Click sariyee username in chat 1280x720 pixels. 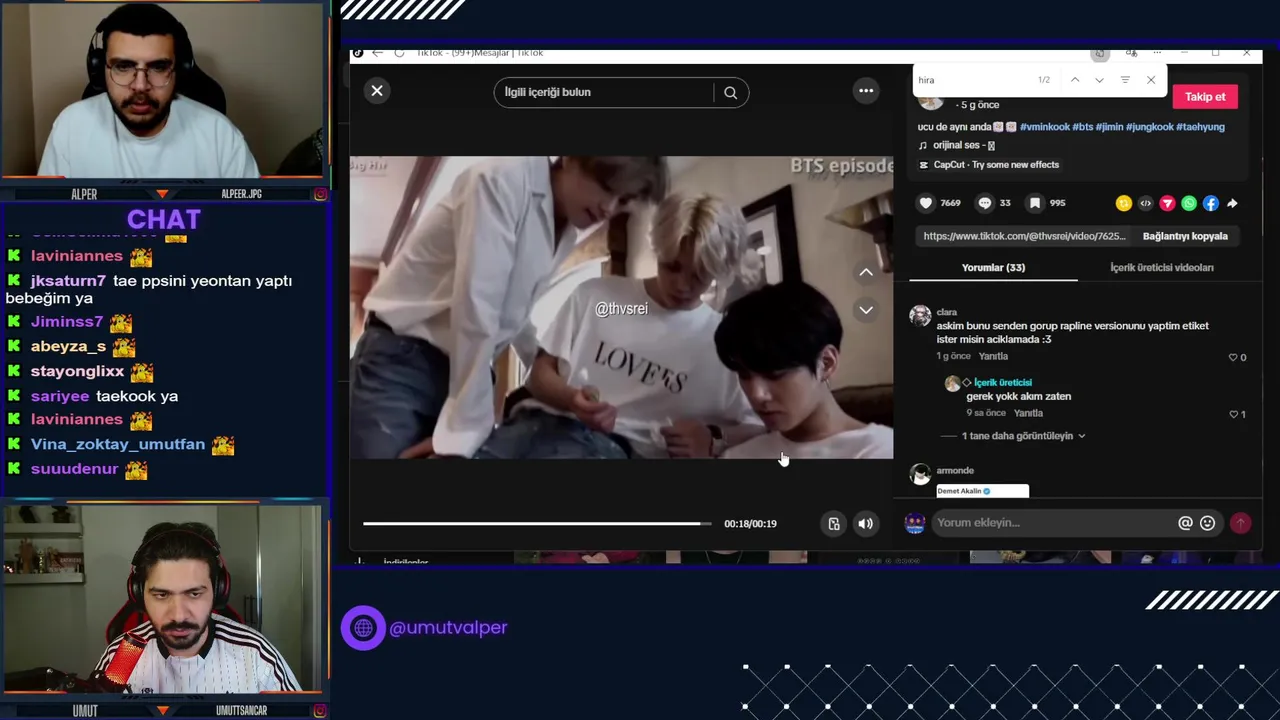tap(60, 396)
